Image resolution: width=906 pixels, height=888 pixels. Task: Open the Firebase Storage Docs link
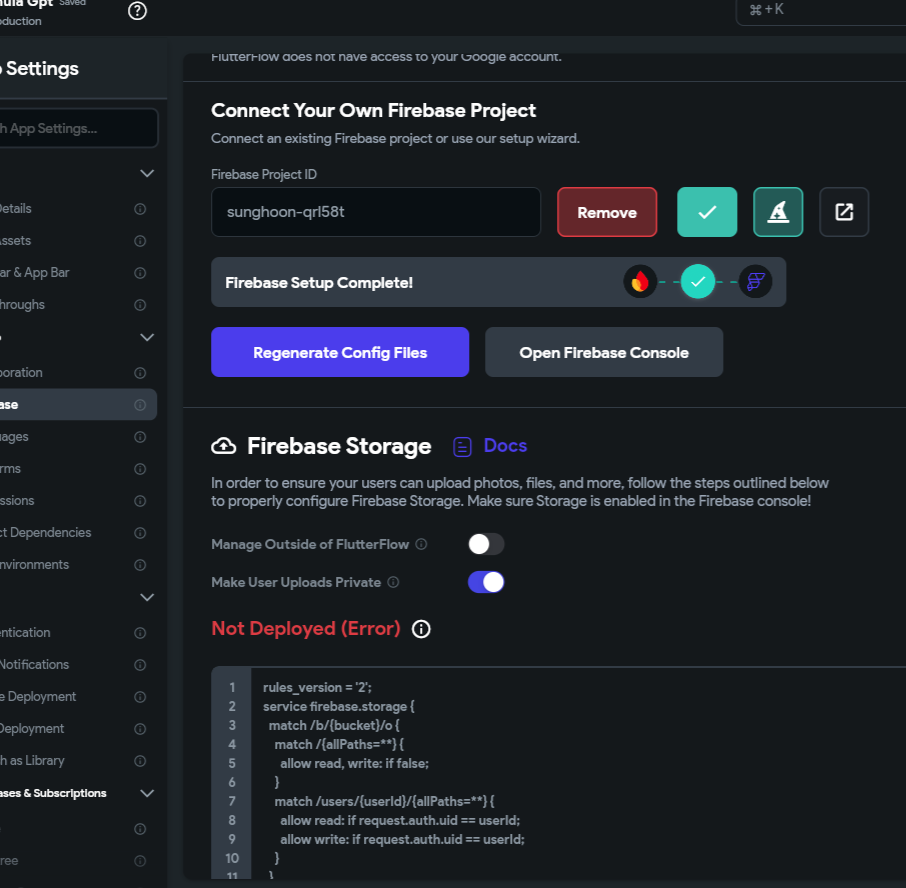[x=505, y=446]
